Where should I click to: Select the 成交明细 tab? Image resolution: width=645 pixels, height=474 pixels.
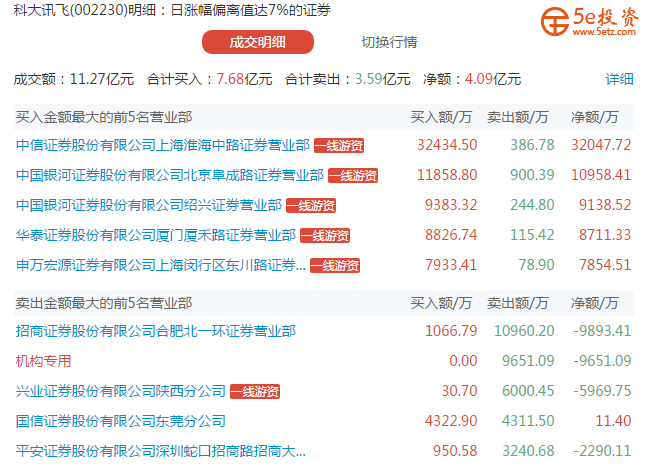[x=258, y=42]
